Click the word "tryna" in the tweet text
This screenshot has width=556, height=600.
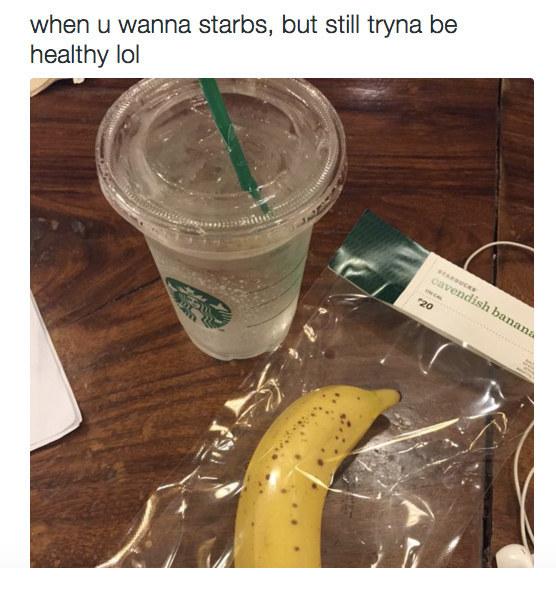pyautogui.click(x=395, y=25)
